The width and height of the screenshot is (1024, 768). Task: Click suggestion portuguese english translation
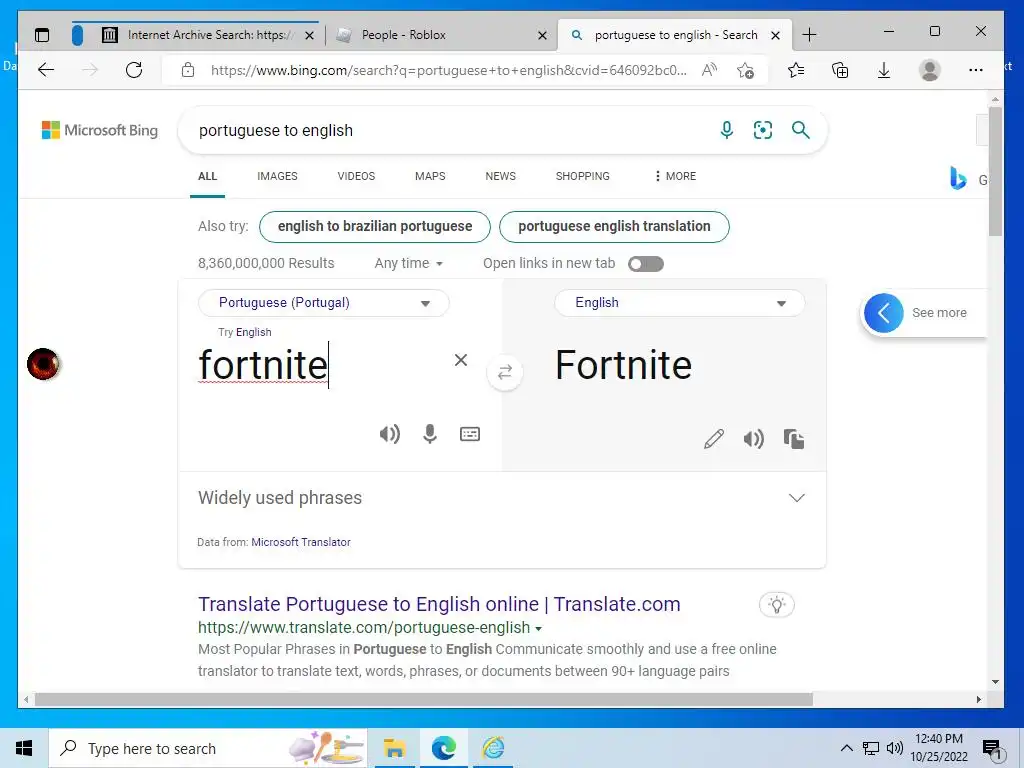tap(614, 227)
